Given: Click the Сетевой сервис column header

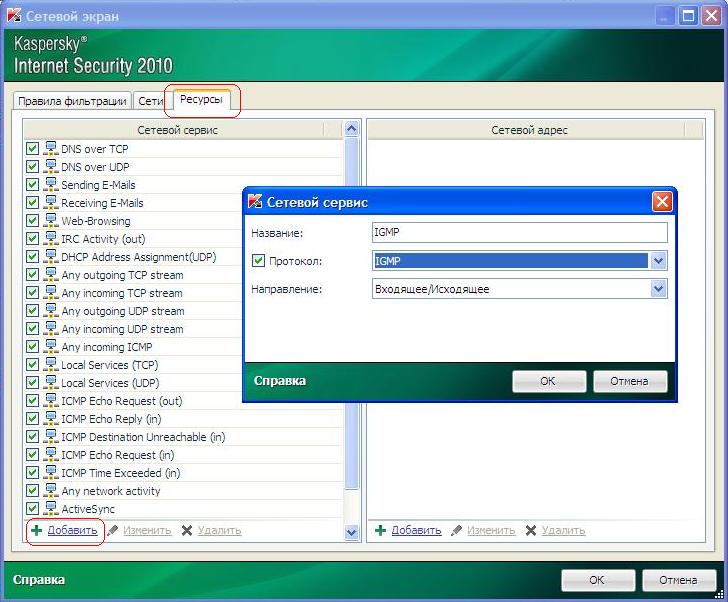Looking at the screenshot, I should pyautogui.click(x=177, y=130).
